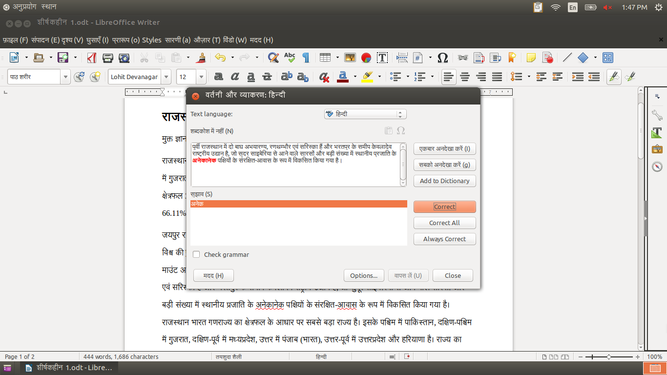Click the New Document toolbar icon
The image size is (667, 375).
point(14,57)
